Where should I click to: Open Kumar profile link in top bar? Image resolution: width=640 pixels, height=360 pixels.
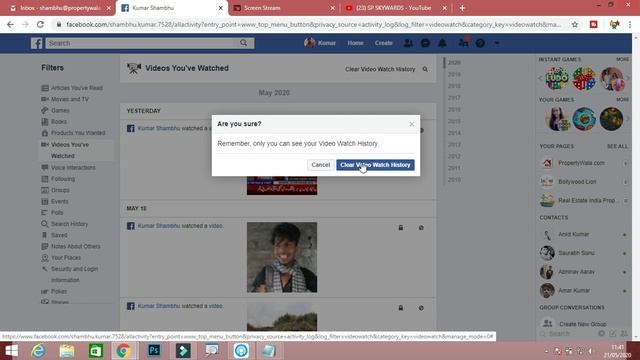coord(320,43)
